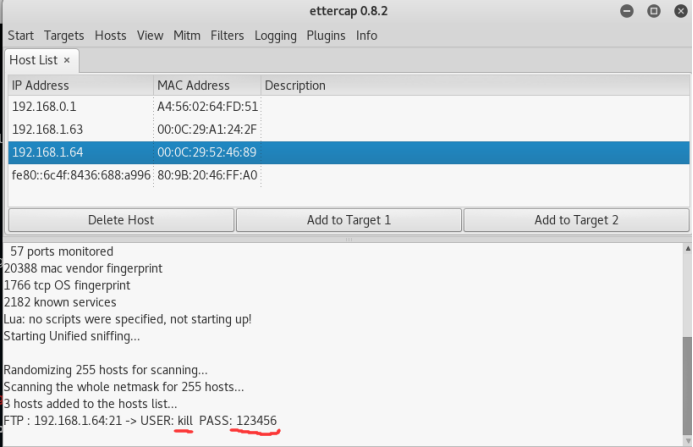This screenshot has width=693, height=447.
Task: Open the Hosts menu
Action: [110, 35]
